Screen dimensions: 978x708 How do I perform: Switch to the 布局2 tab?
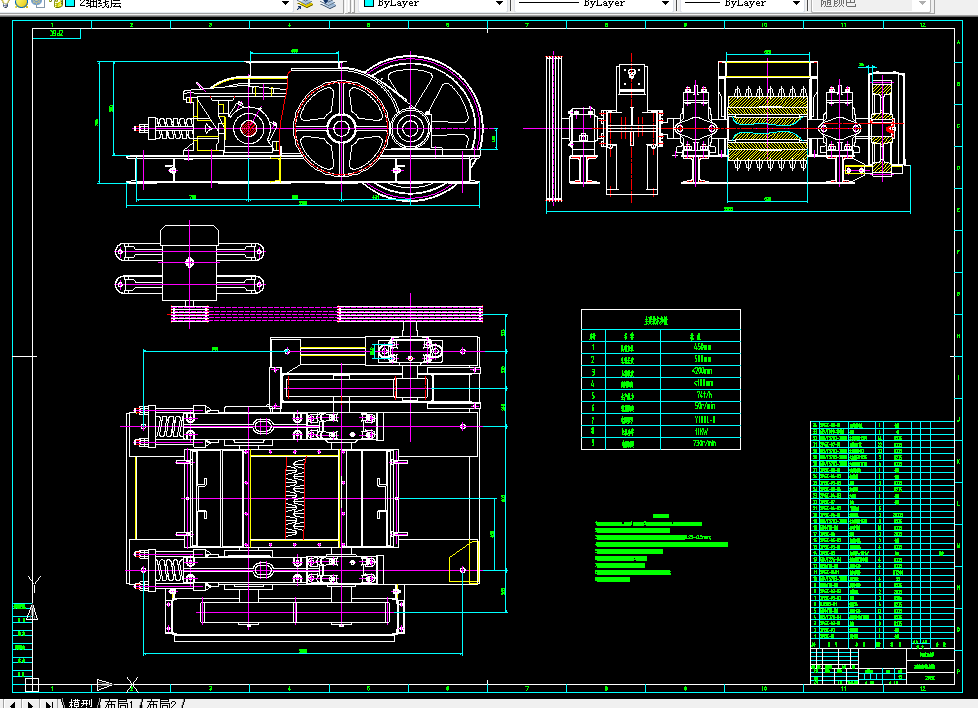click(161, 703)
